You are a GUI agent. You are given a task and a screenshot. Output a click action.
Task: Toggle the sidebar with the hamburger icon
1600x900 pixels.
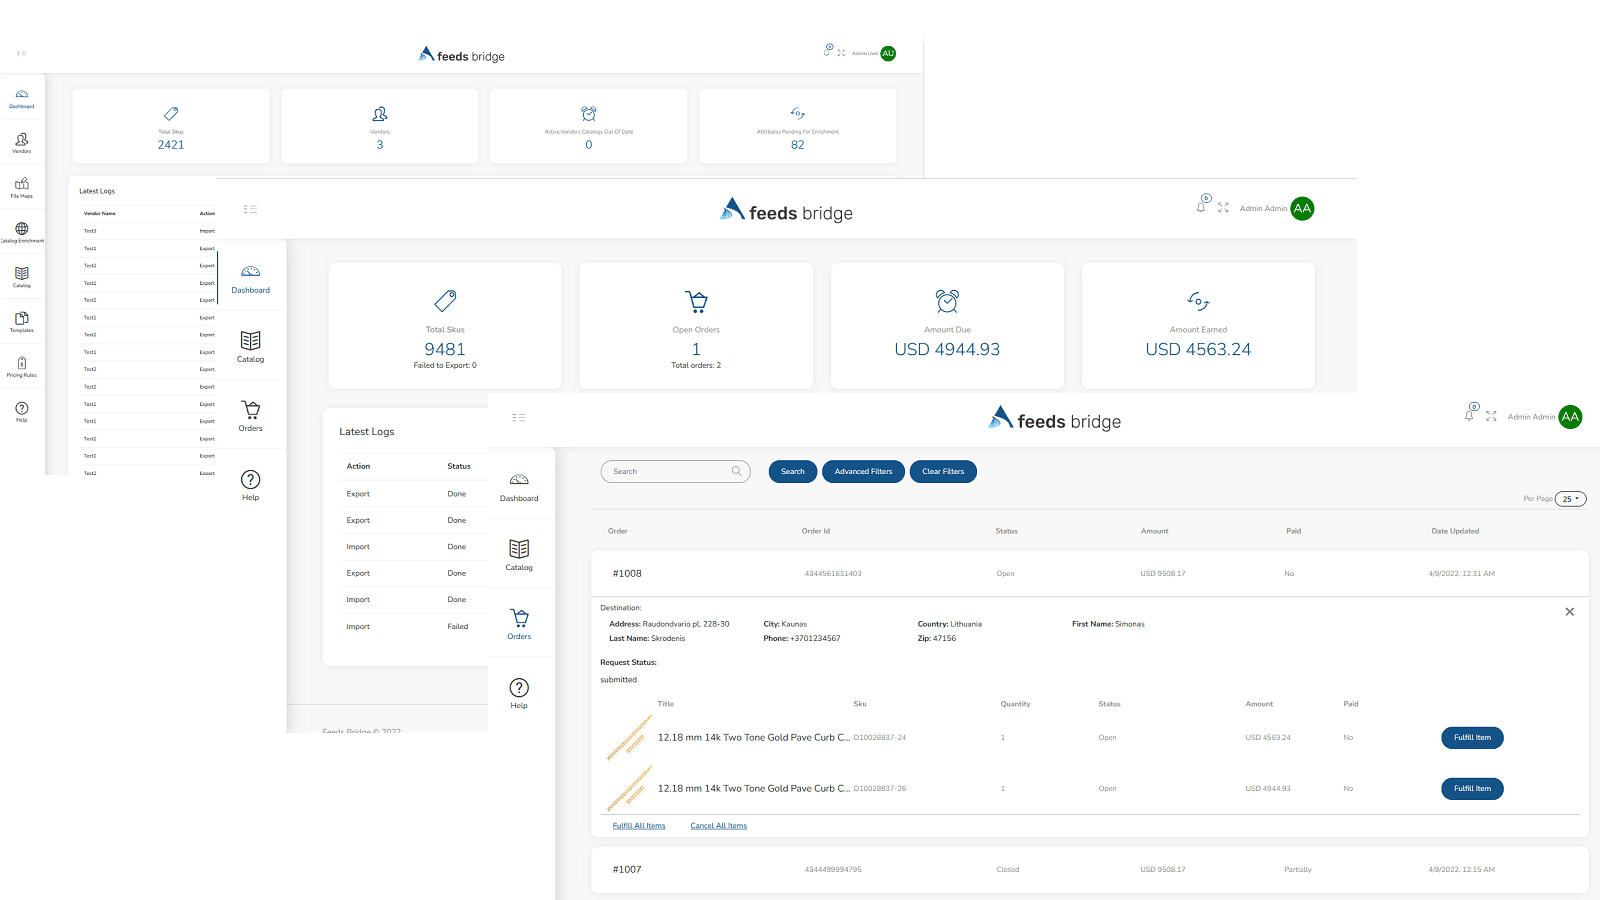[519, 417]
